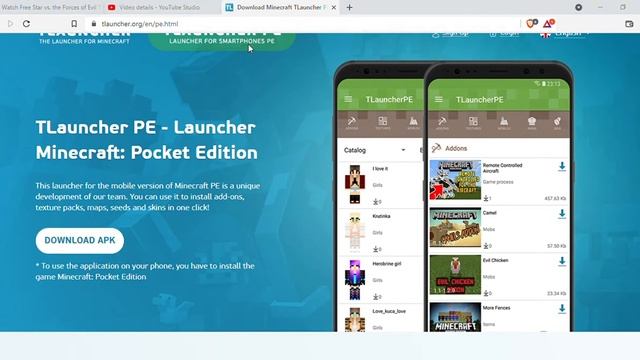Click download arrow for Evil Chicken addon
This screenshot has width=640, height=360.
click(x=562, y=261)
